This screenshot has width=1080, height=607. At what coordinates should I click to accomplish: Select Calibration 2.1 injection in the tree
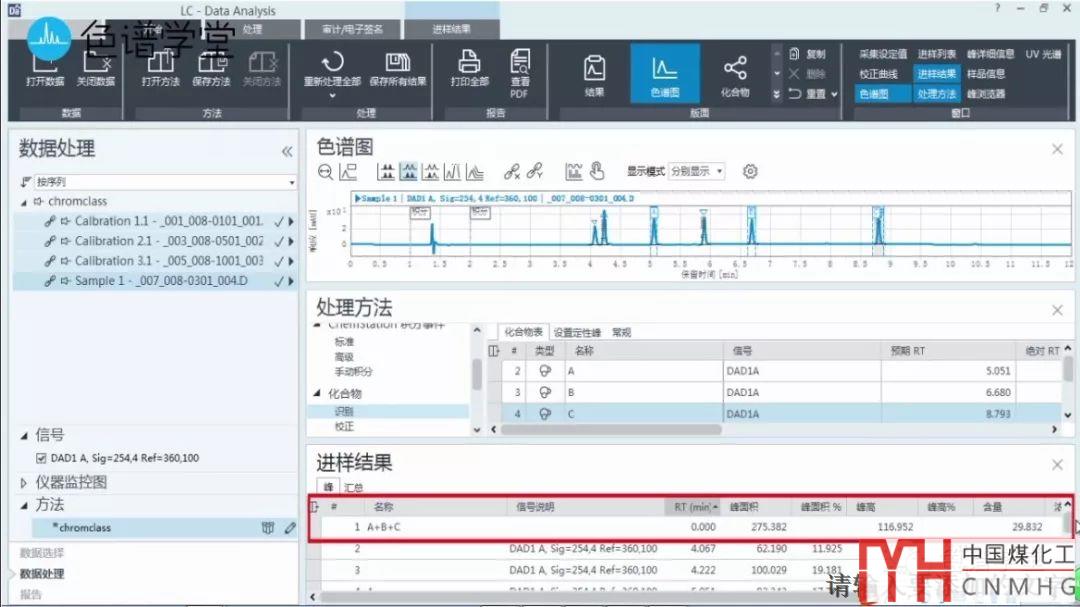click(168, 241)
